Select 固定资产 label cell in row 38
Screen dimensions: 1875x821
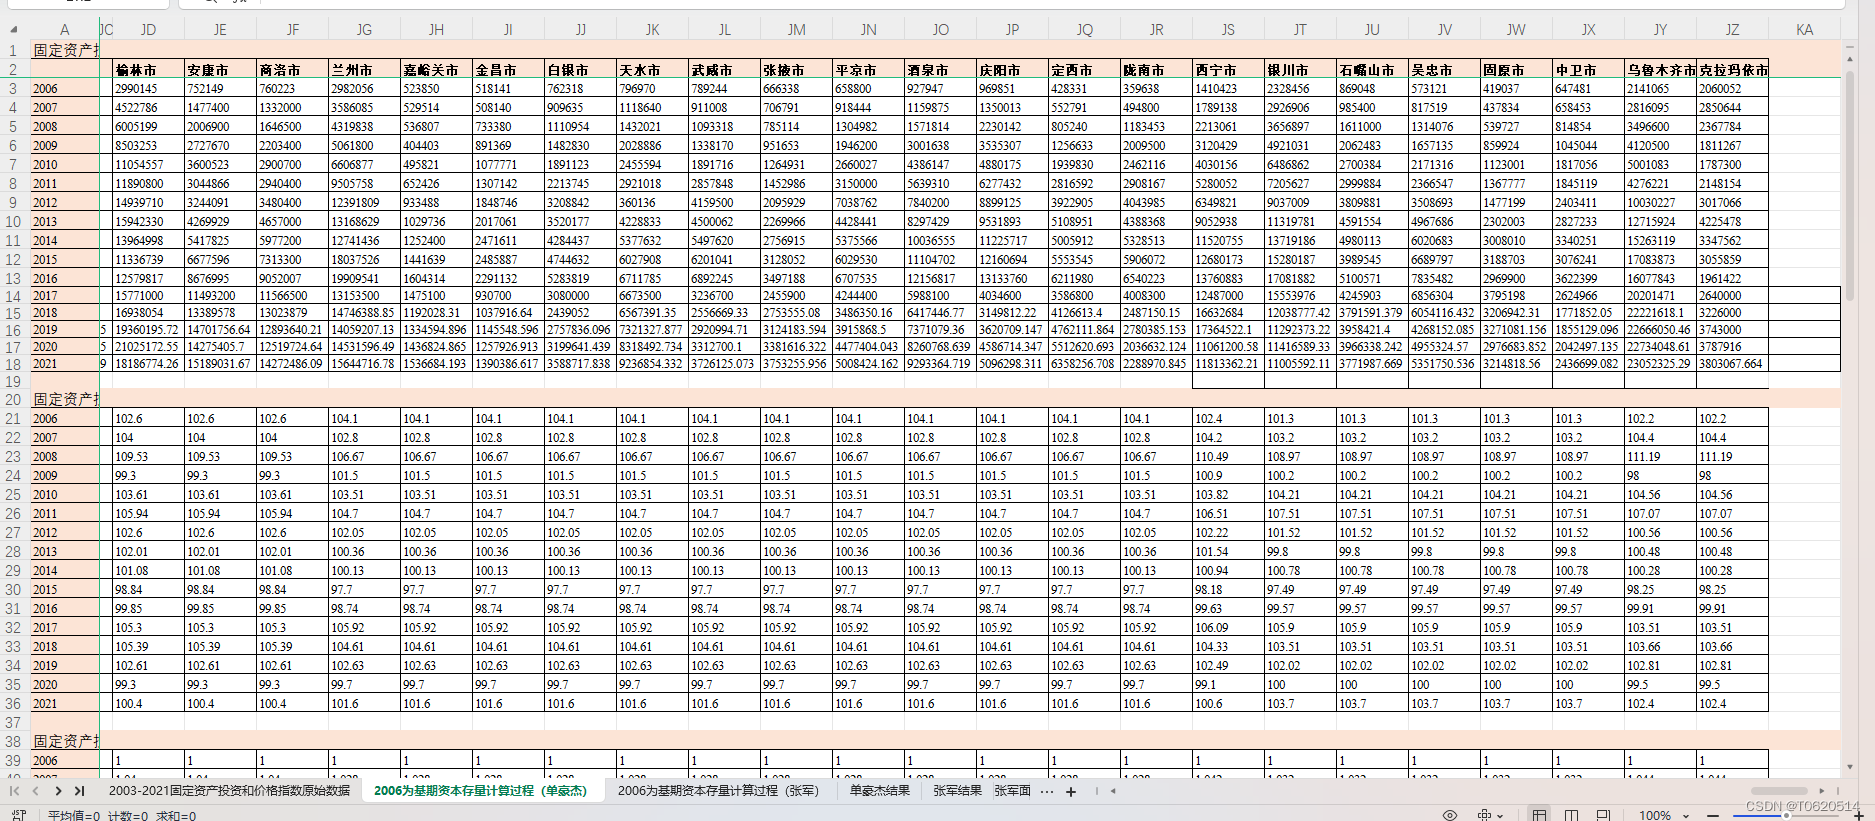click(65, 741)
